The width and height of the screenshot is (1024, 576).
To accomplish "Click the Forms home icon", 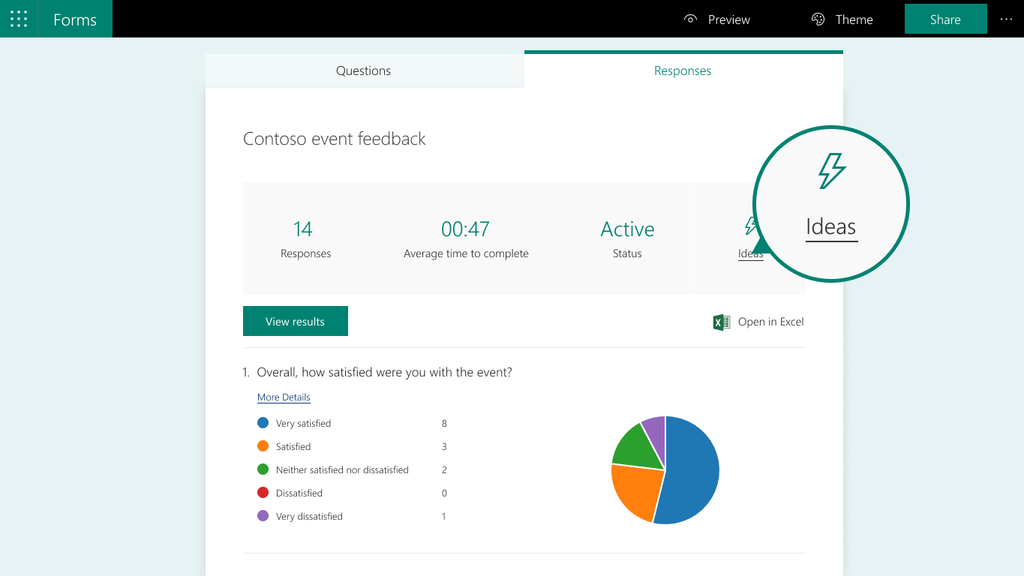I will (75, 18).
